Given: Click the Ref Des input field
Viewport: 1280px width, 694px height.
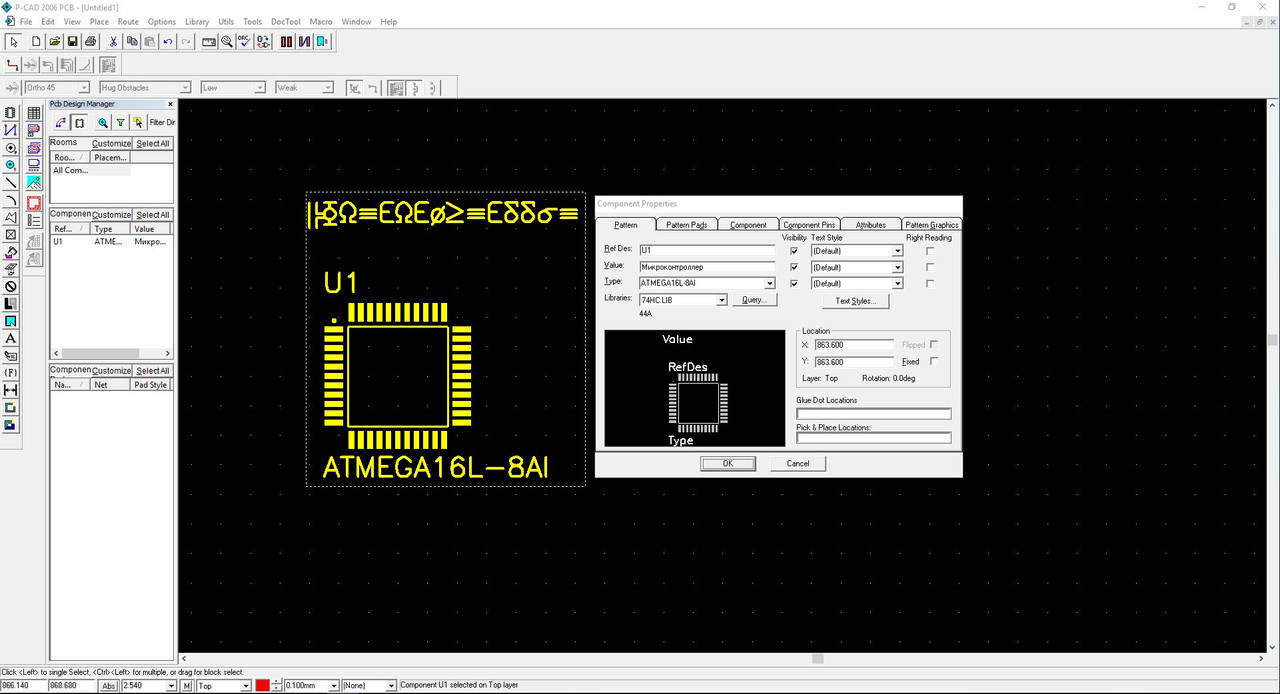Looking at the screenshot, I should pos(707,251).
